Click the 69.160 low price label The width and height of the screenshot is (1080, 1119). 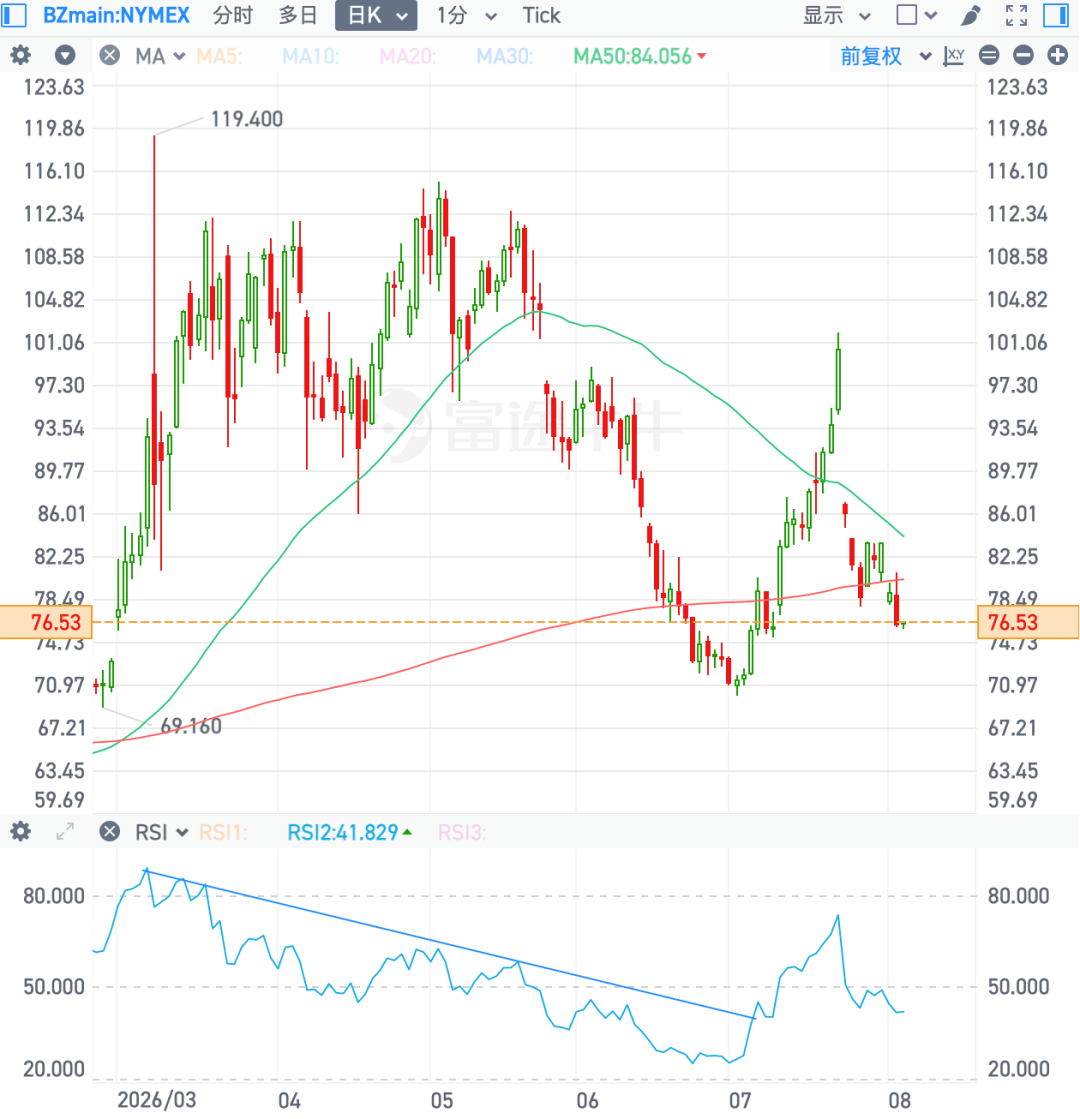191,726
